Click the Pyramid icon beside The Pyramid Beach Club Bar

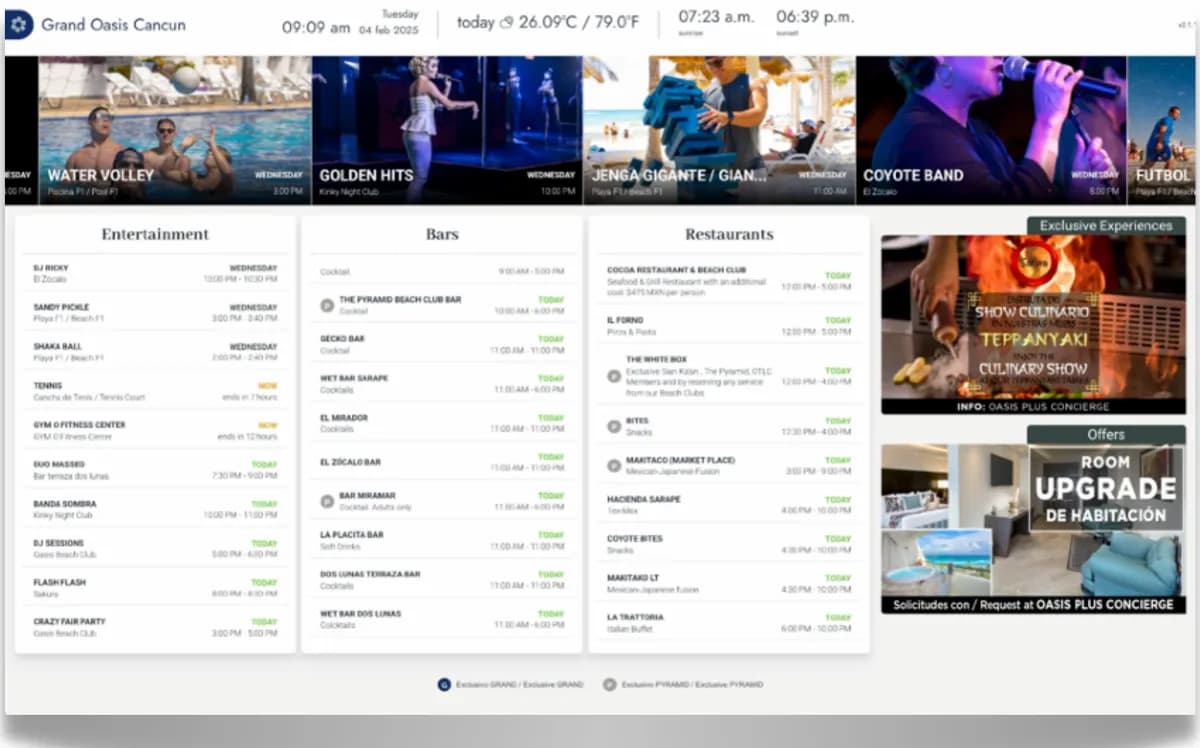coord(327,305)
